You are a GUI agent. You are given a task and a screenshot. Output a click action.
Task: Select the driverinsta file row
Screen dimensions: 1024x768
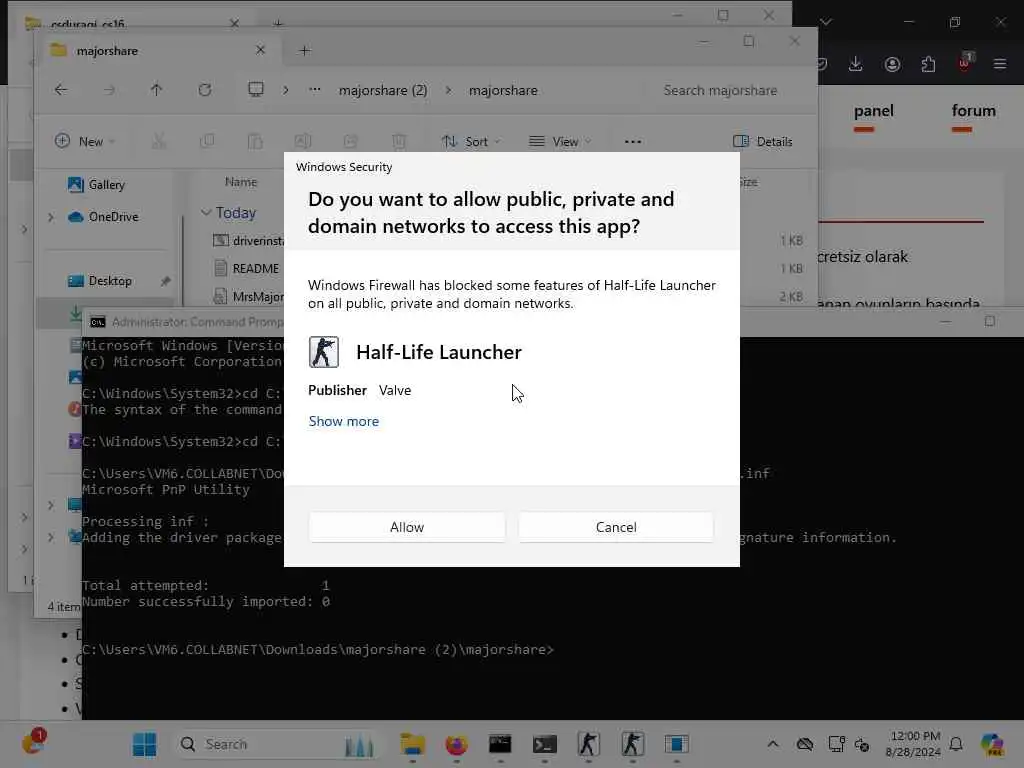click(248, 240)
